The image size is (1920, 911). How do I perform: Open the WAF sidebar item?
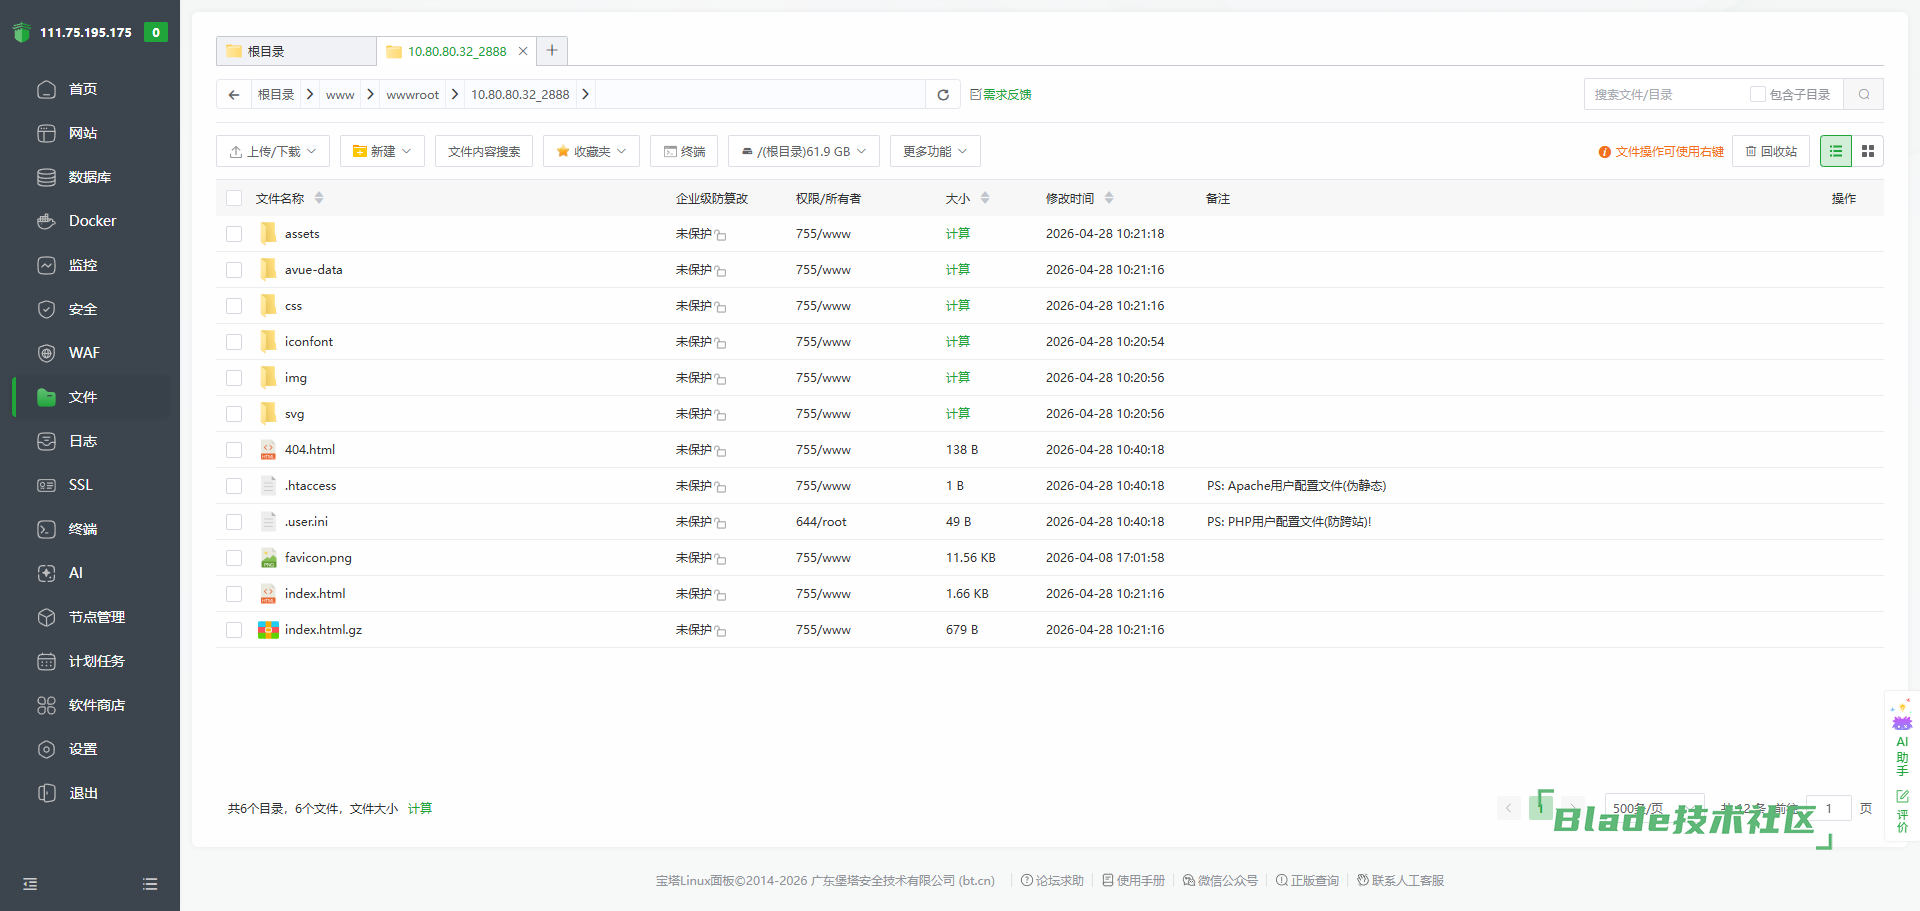pos(84,353)
